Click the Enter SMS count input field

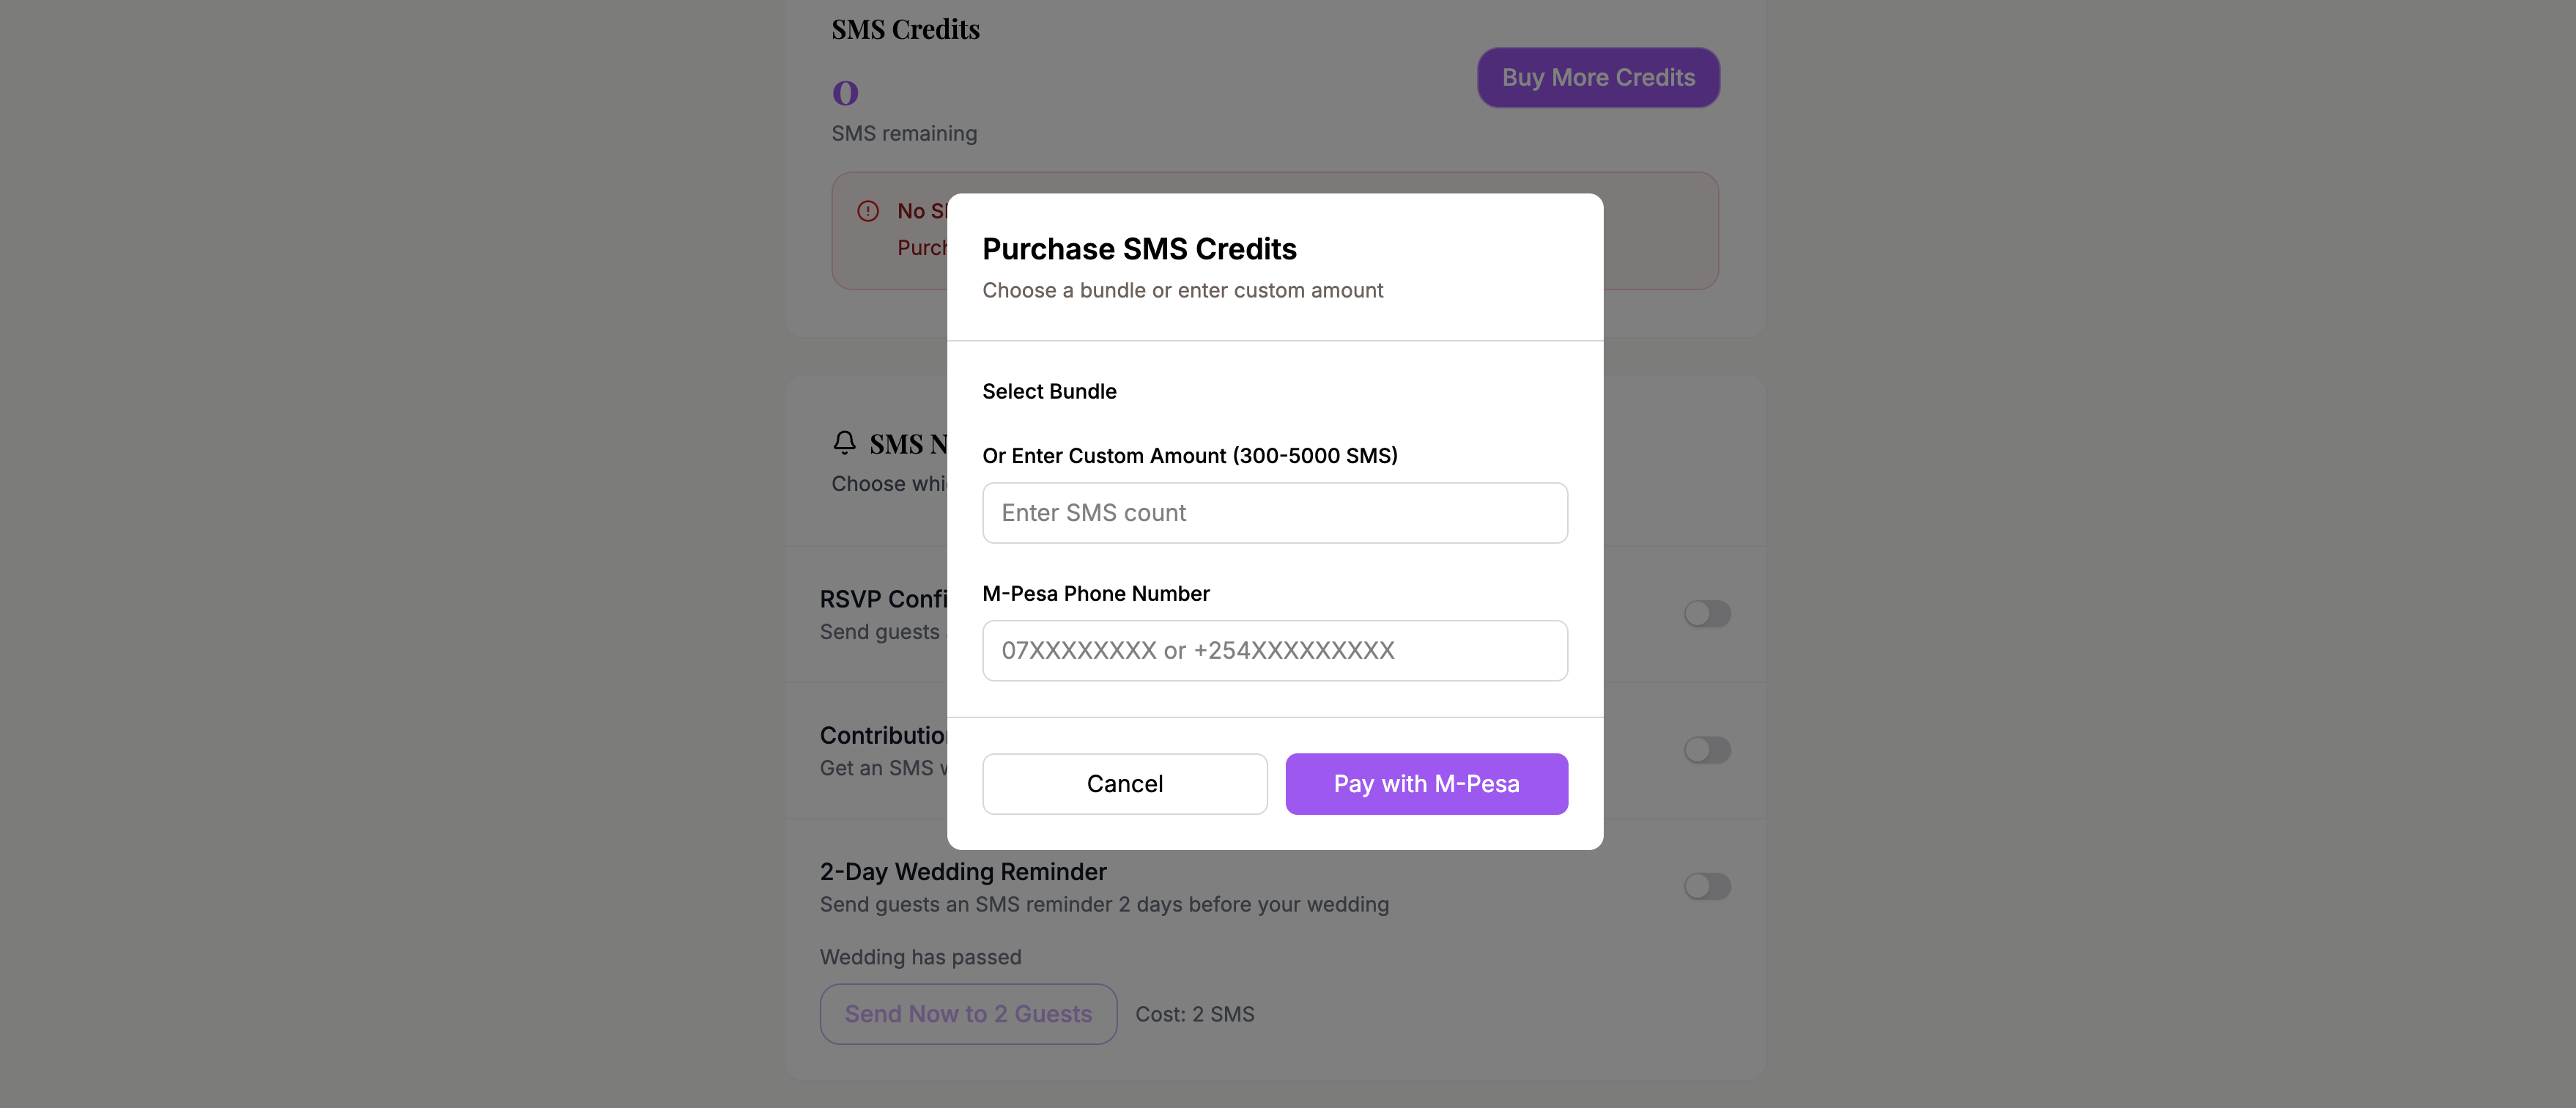pyautogui.click(x=1274, y=512)
